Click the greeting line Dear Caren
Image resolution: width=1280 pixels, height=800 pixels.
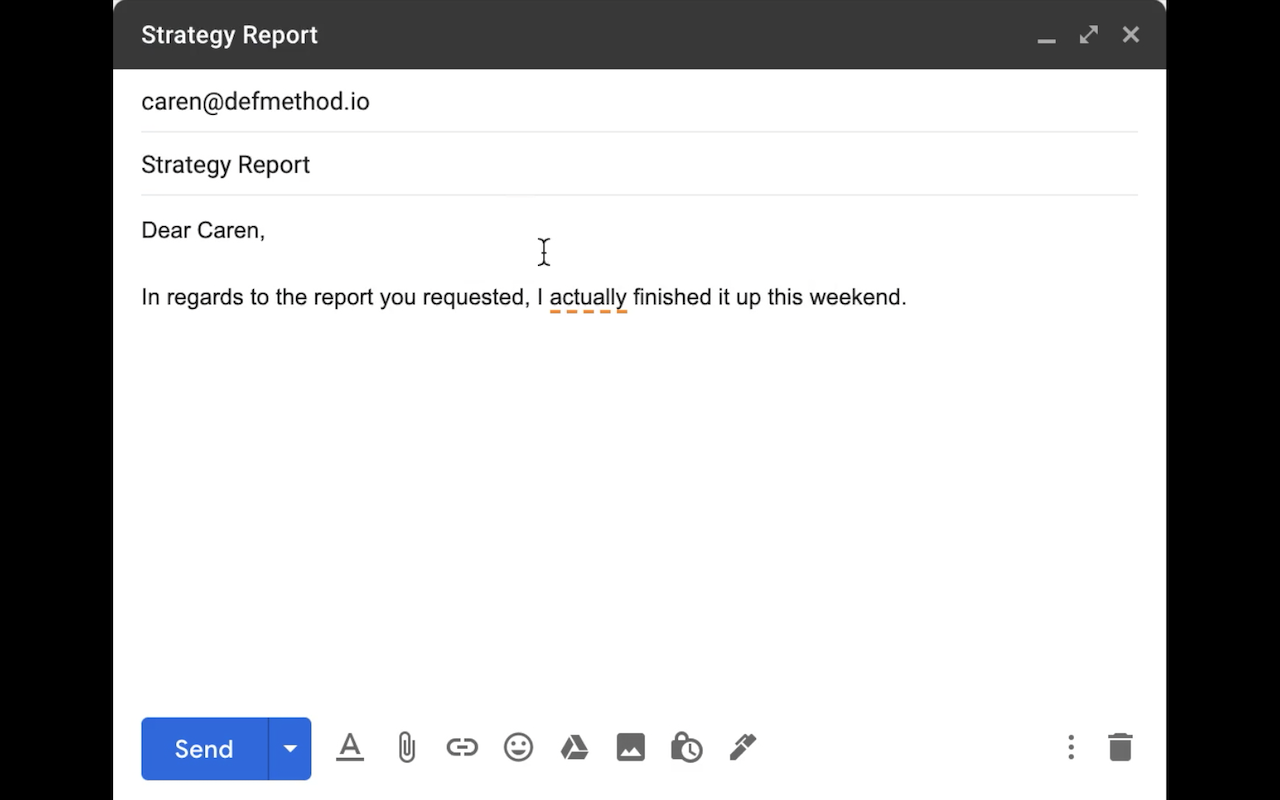203,230
